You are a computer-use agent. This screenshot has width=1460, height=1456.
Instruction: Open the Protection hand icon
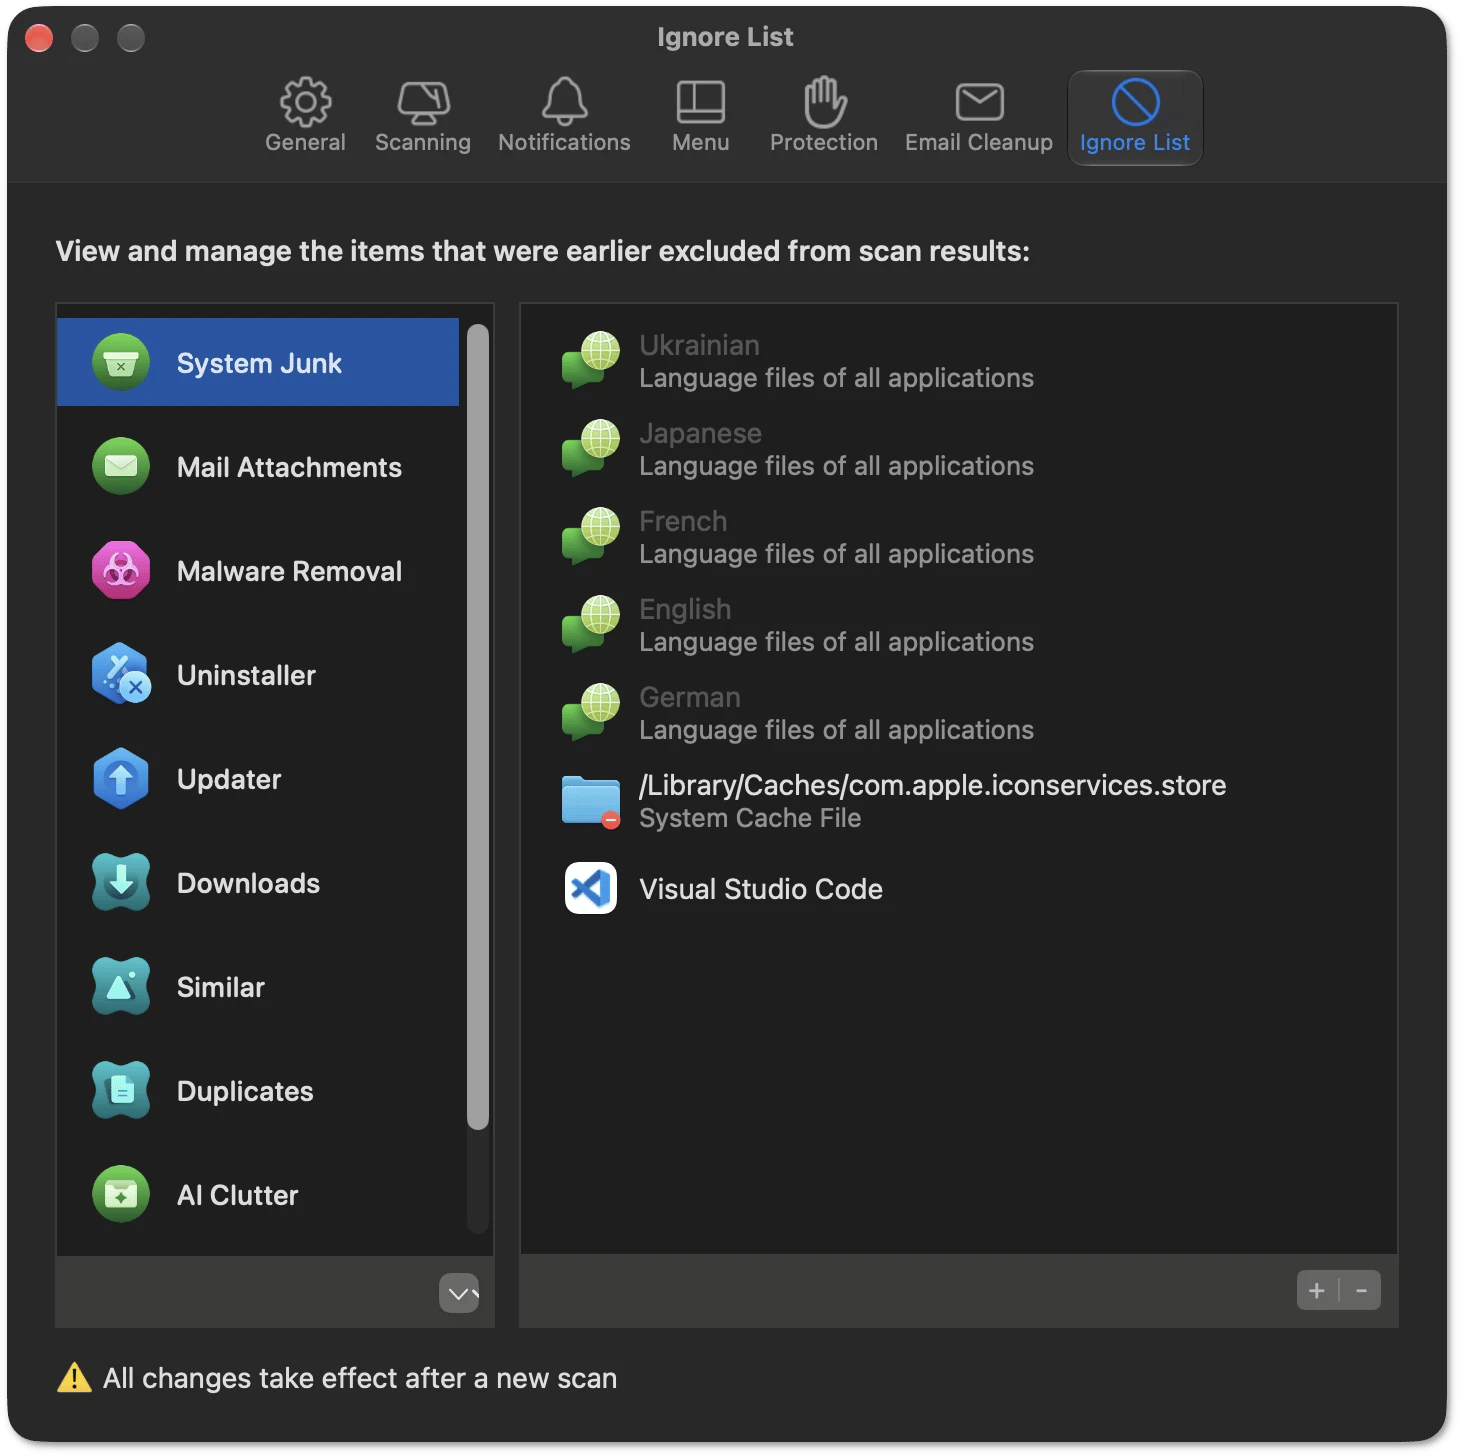824,101
